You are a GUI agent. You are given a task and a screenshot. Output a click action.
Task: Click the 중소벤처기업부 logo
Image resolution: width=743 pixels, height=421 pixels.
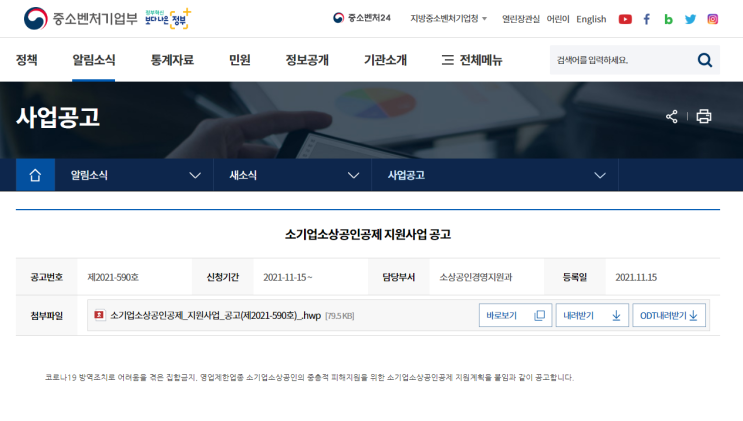(81, 18)
